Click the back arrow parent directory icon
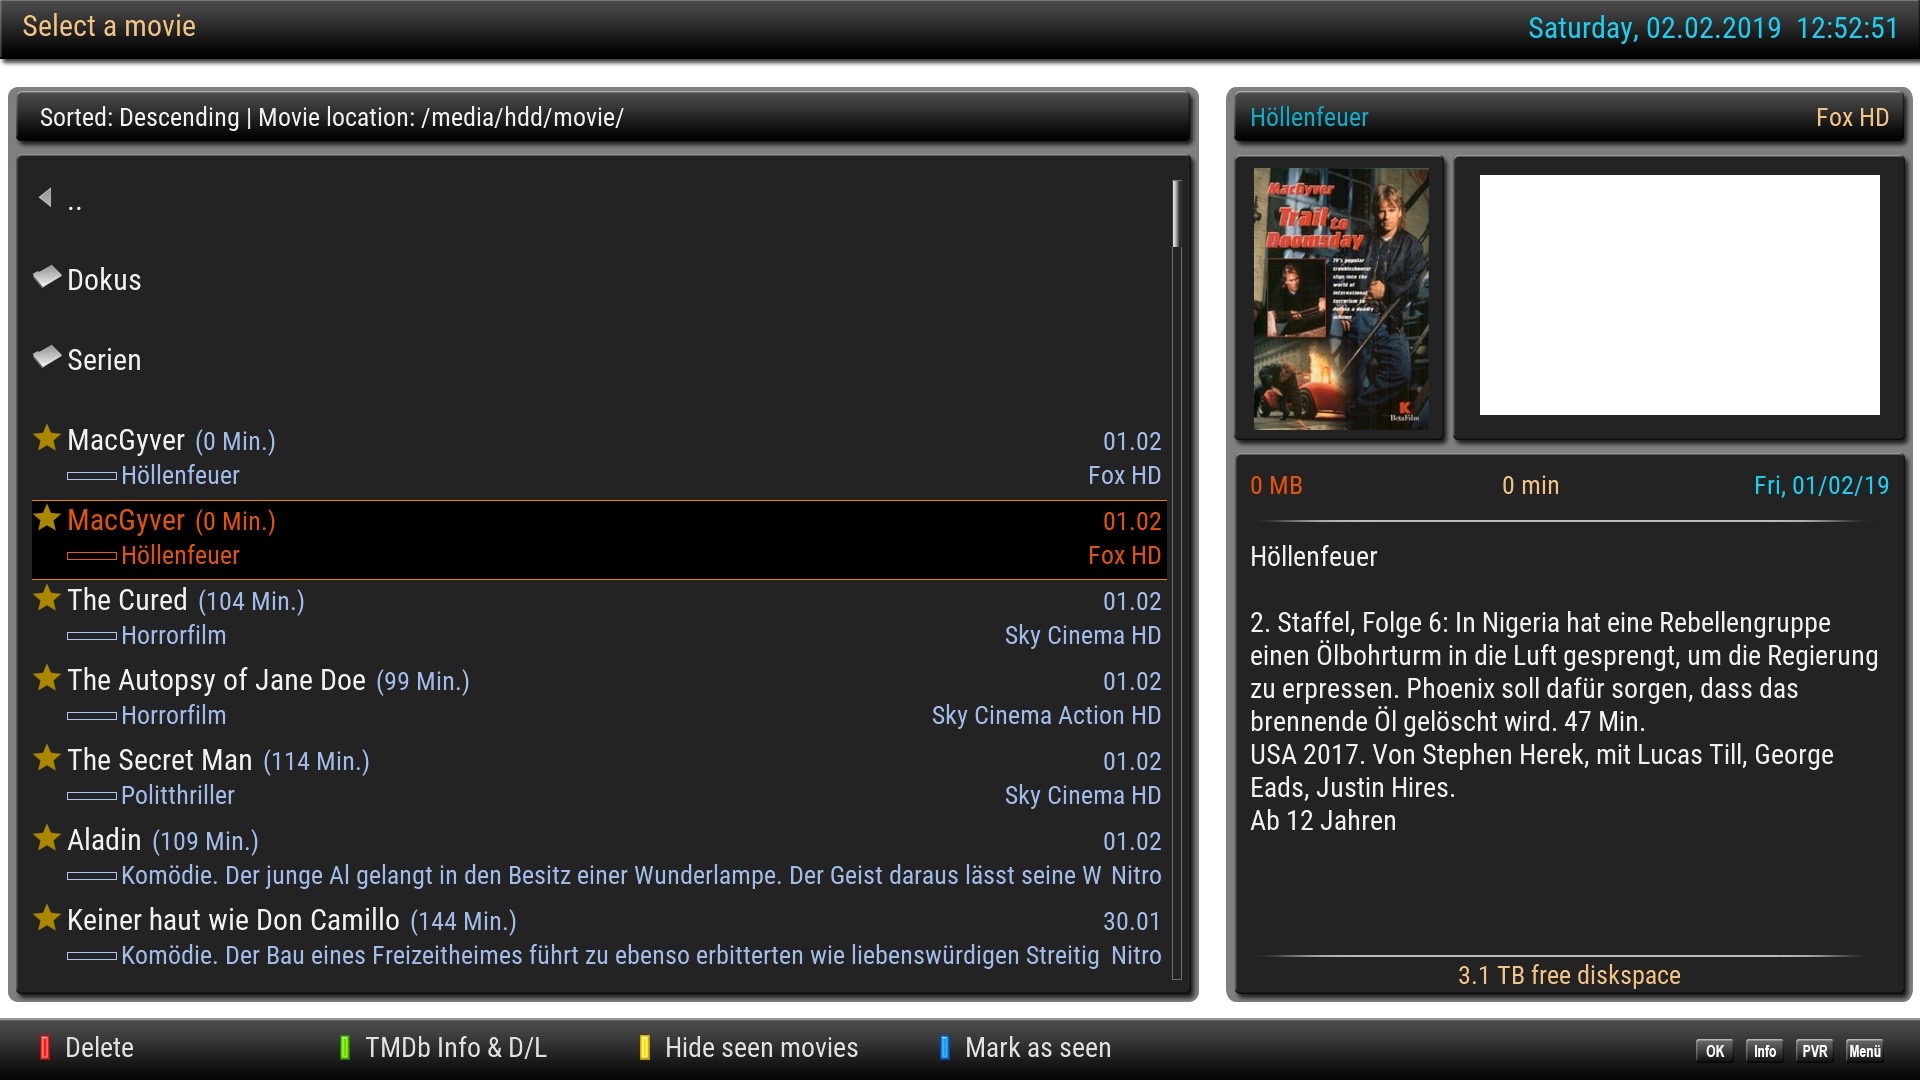This screenshot has height=1080, width=1920. coord(45,198)
